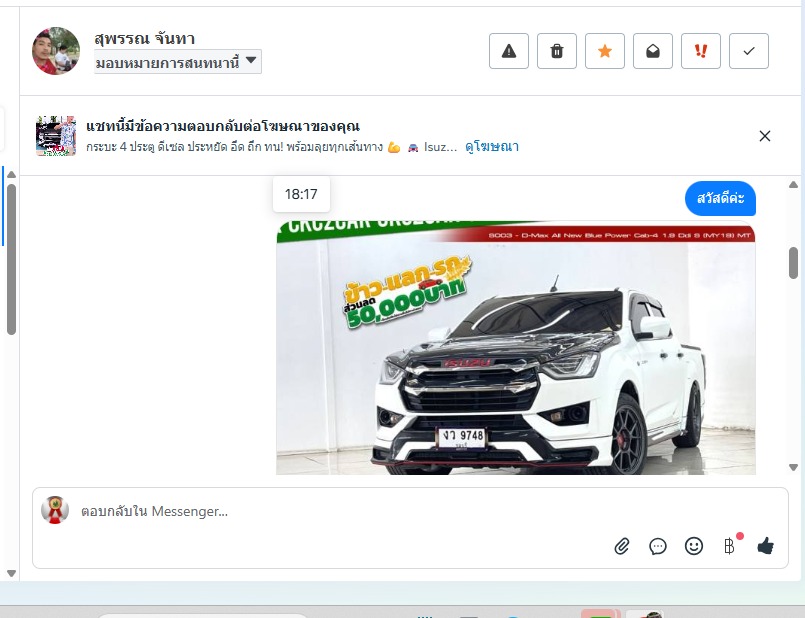Attach a file with paperclip icon

click(622, 546)
